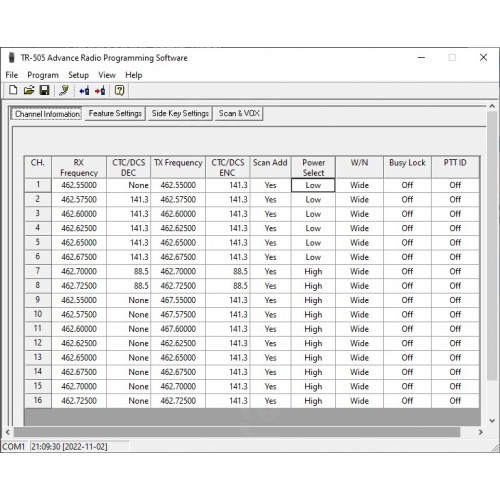
Task: Click channel 9 TX Frequency 467.55000
Action: pos(178,300)
